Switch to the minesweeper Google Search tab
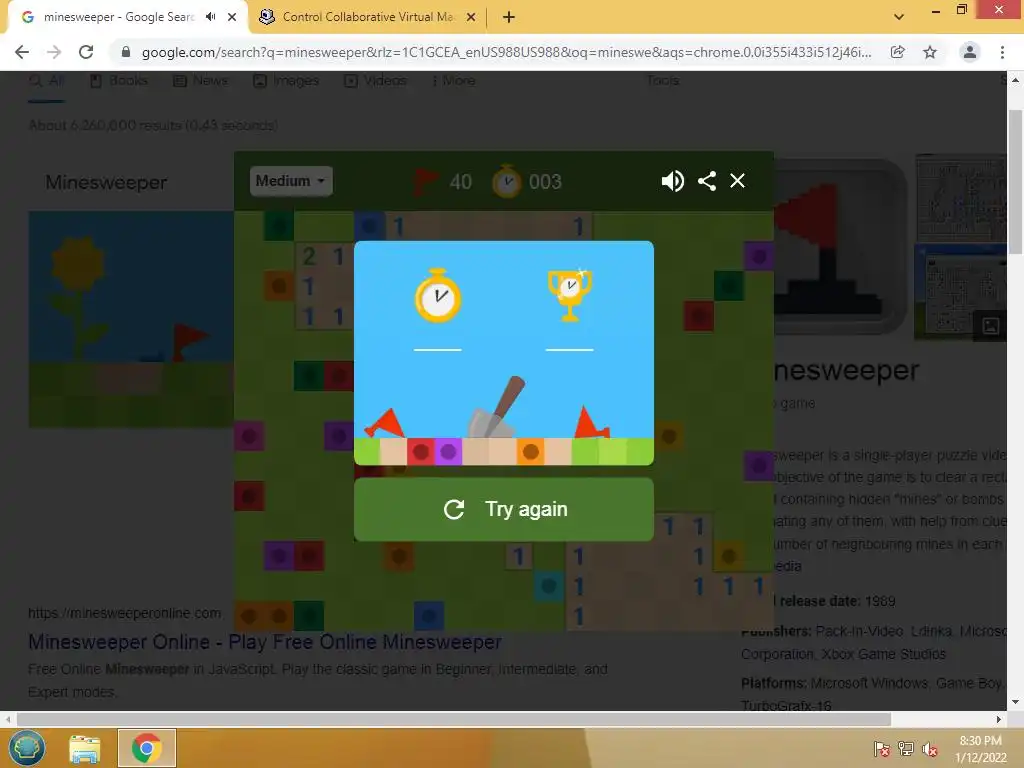This screenshot has width=1024, height=768. coord(119,17)
